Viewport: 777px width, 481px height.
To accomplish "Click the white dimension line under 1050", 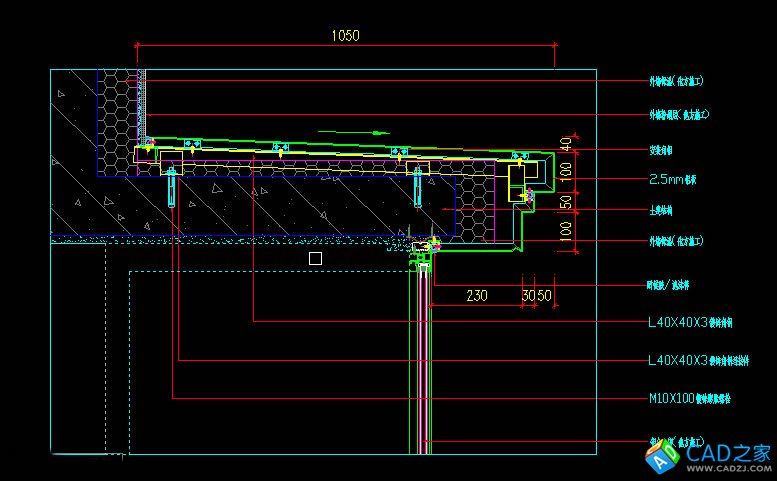I will 345,45.
